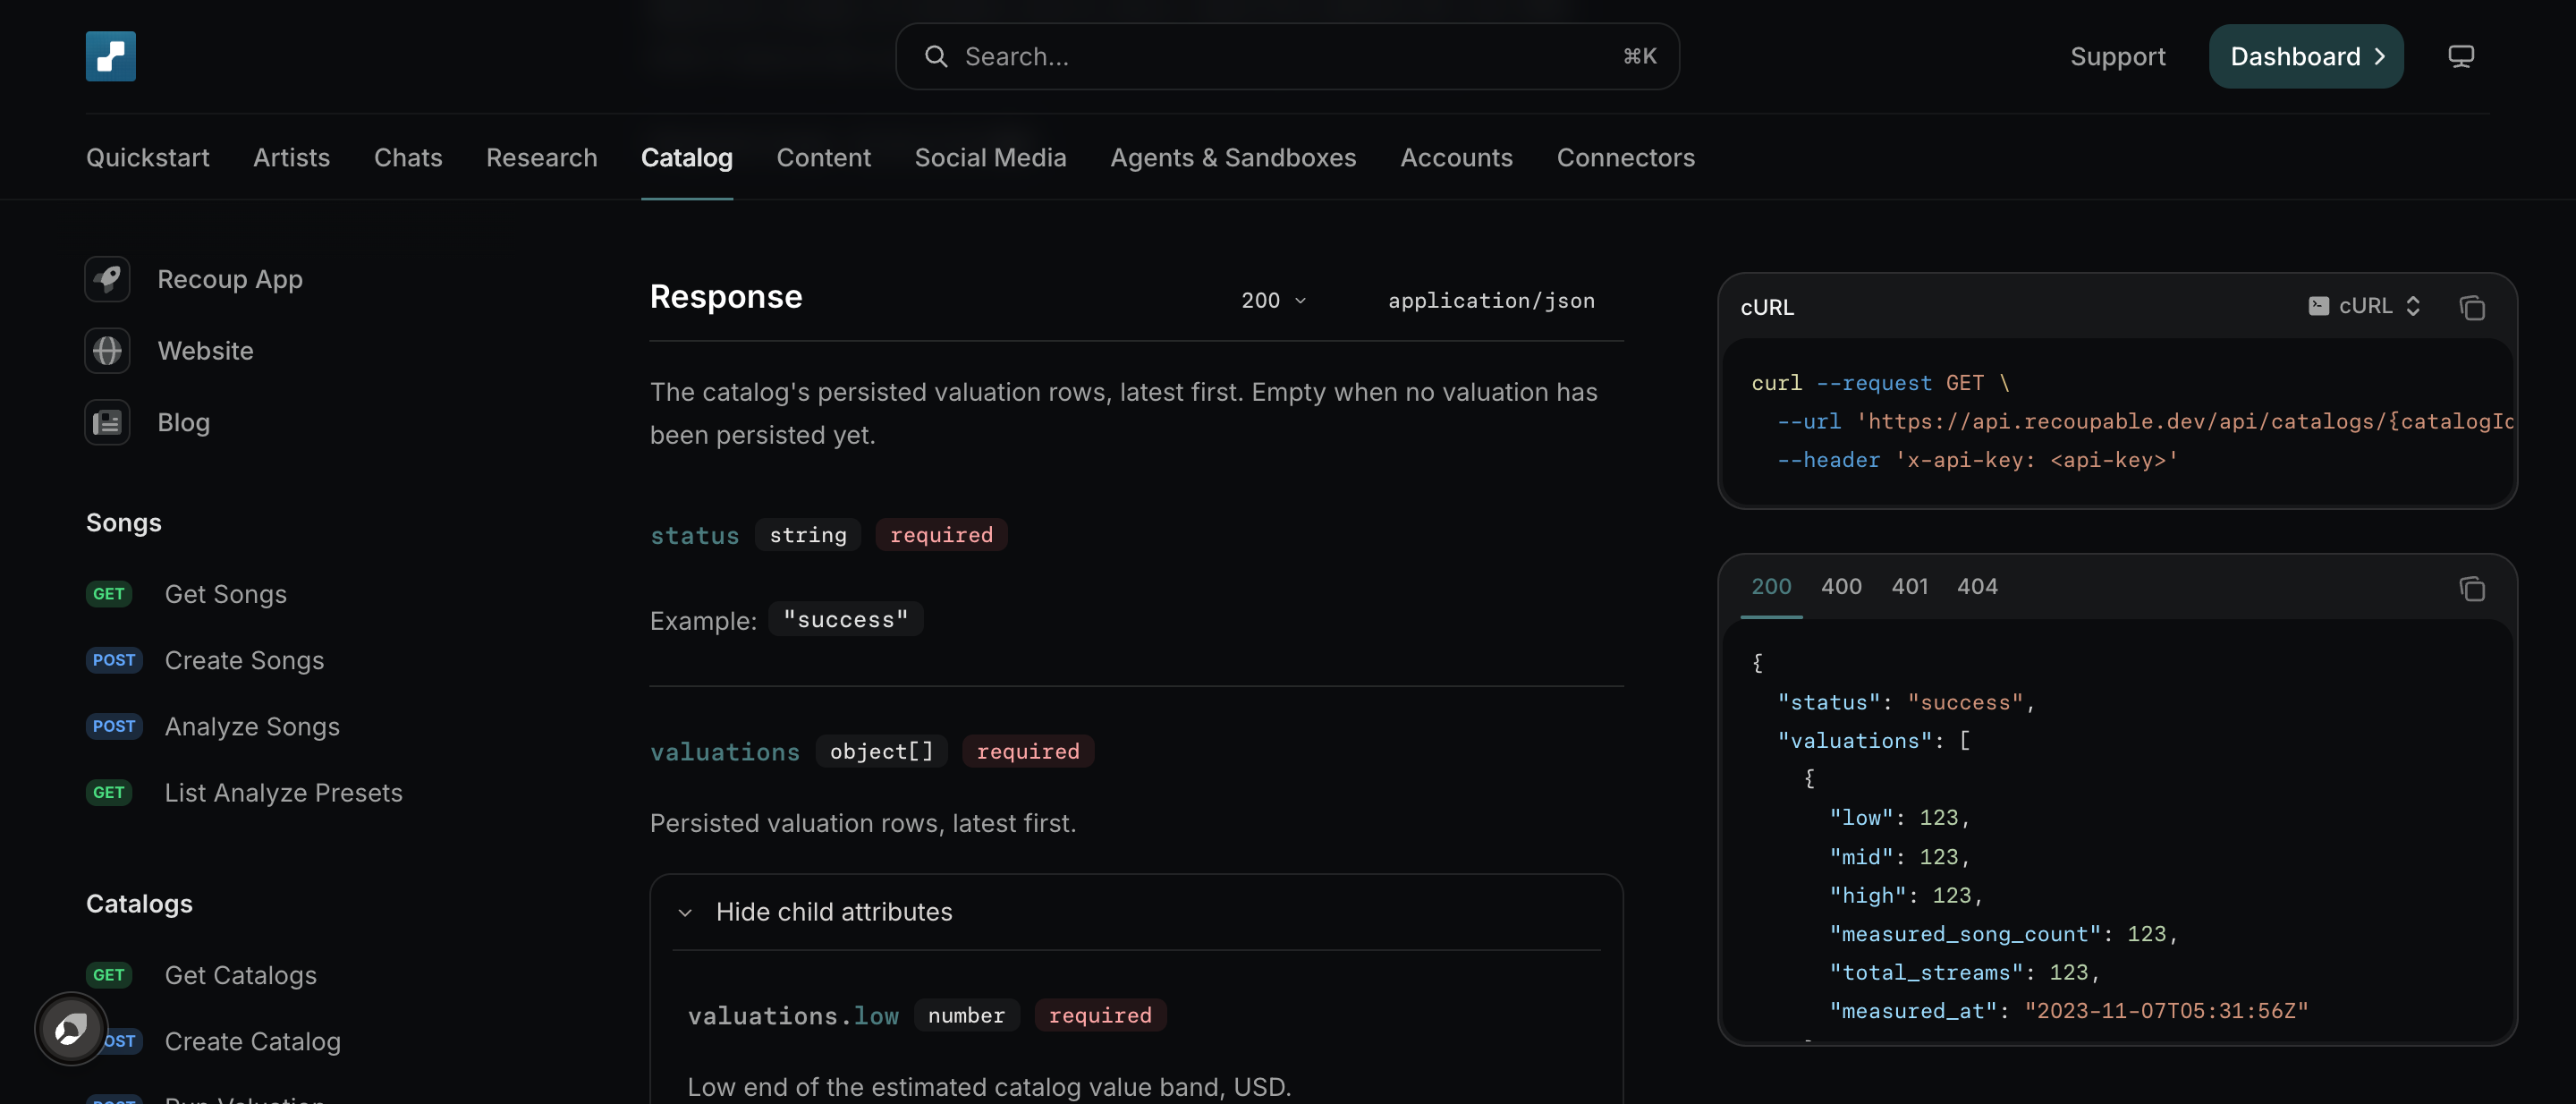Screen dimensions: 2576x1104
Task: Open the Agents & Sandboxes tab
Action: (x=1233, y=157)
